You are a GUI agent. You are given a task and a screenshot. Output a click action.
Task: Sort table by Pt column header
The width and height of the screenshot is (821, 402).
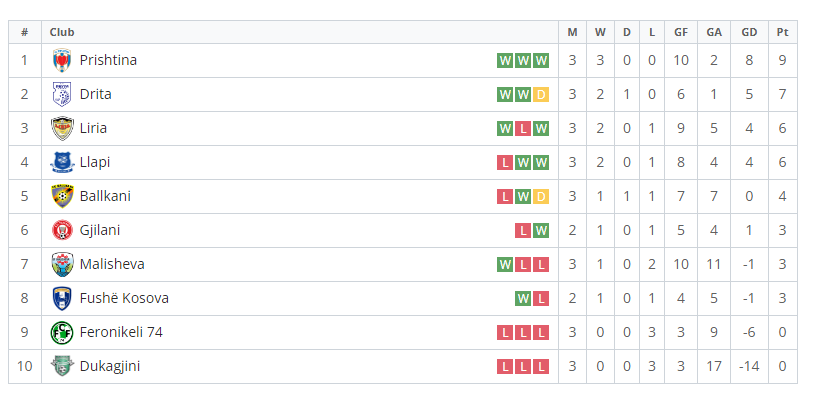pos(783,32)
